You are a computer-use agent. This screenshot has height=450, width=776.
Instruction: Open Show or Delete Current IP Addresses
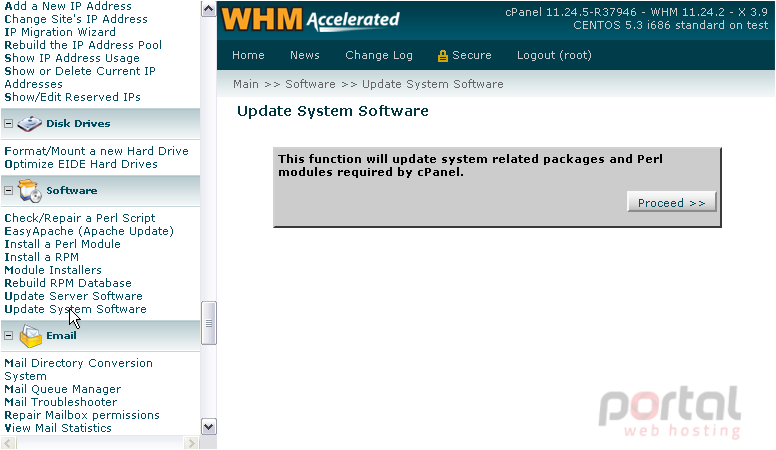[80, 77]
